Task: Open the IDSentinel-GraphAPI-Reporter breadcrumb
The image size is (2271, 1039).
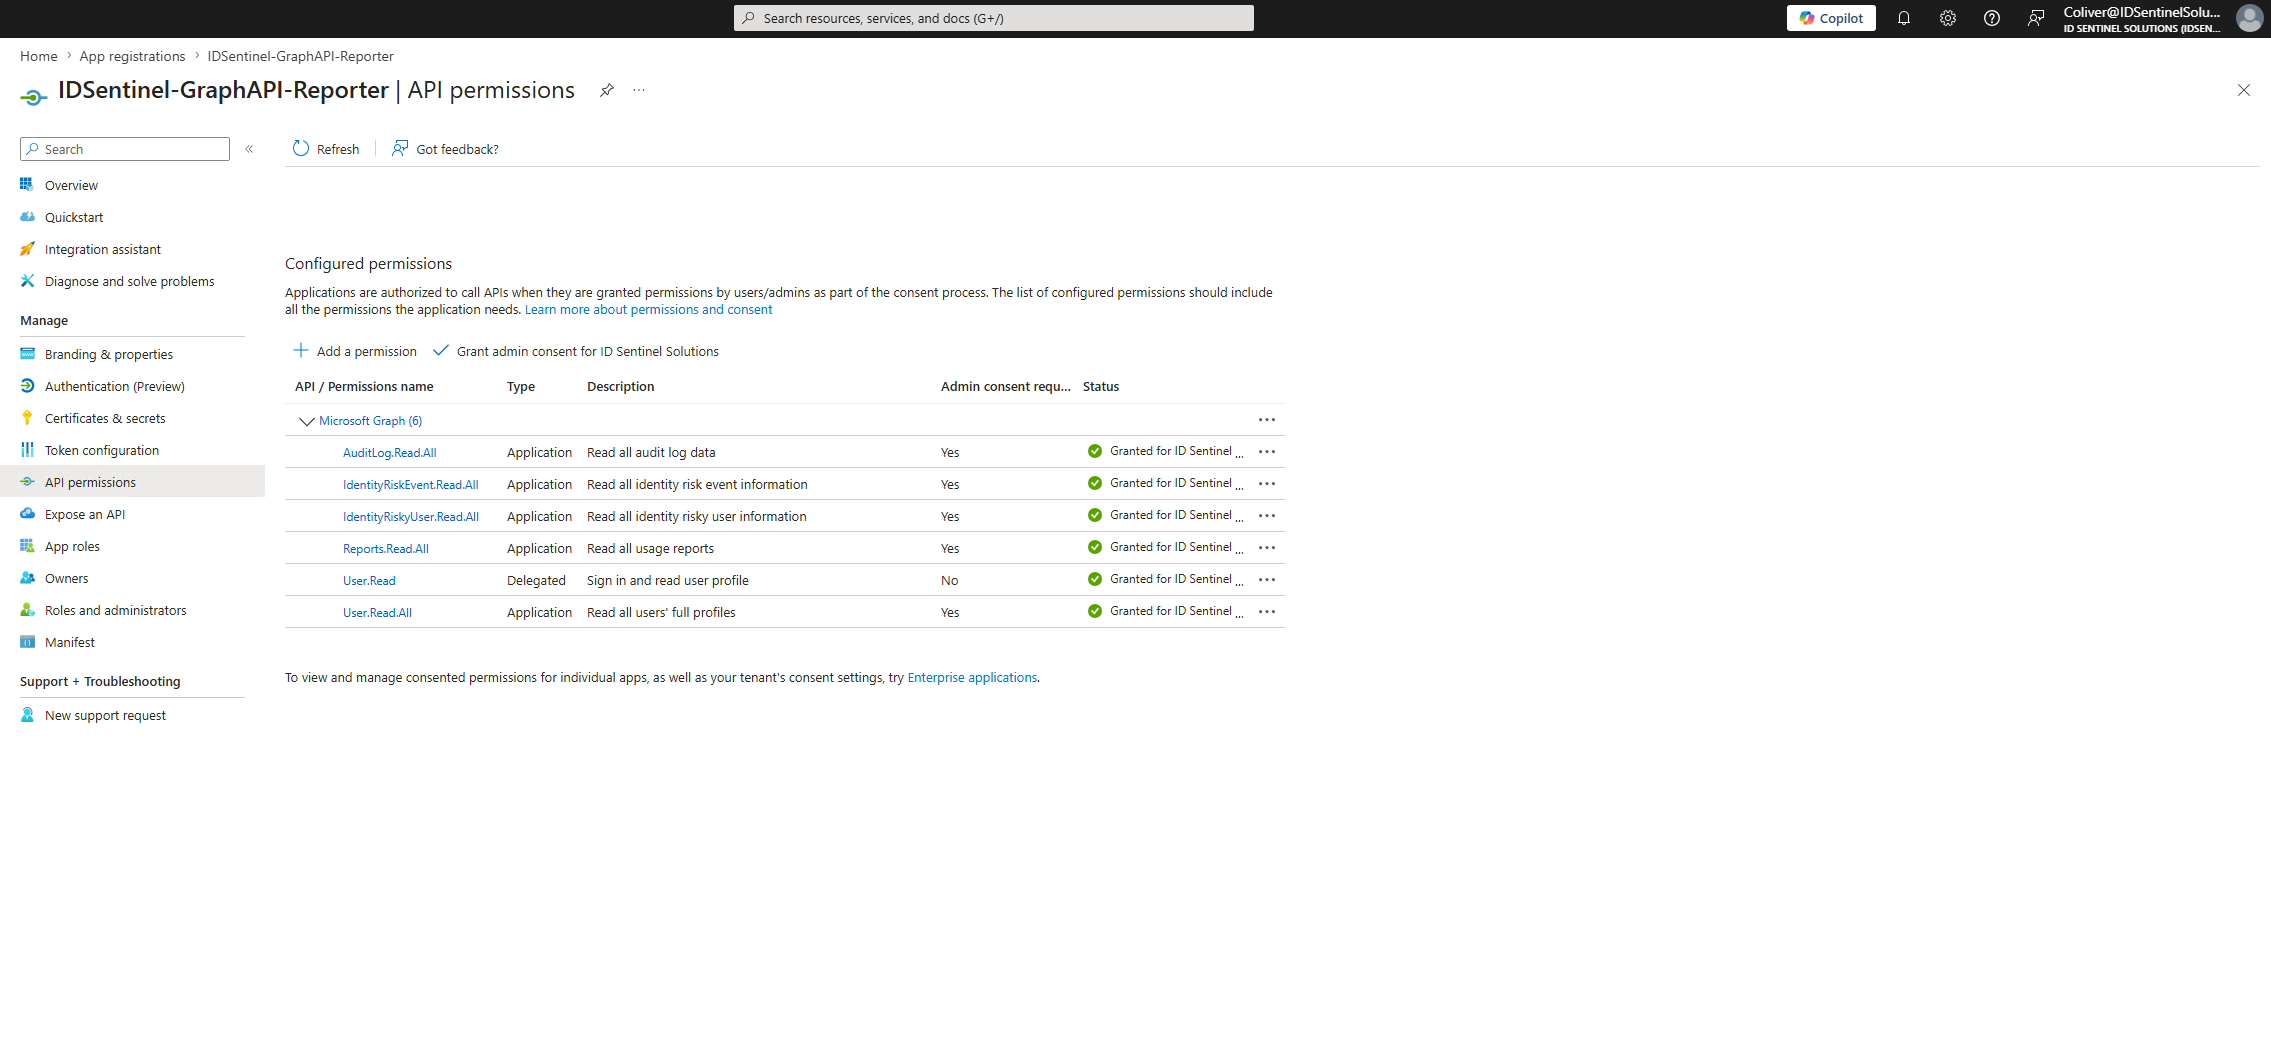Action: pos(300,56)
